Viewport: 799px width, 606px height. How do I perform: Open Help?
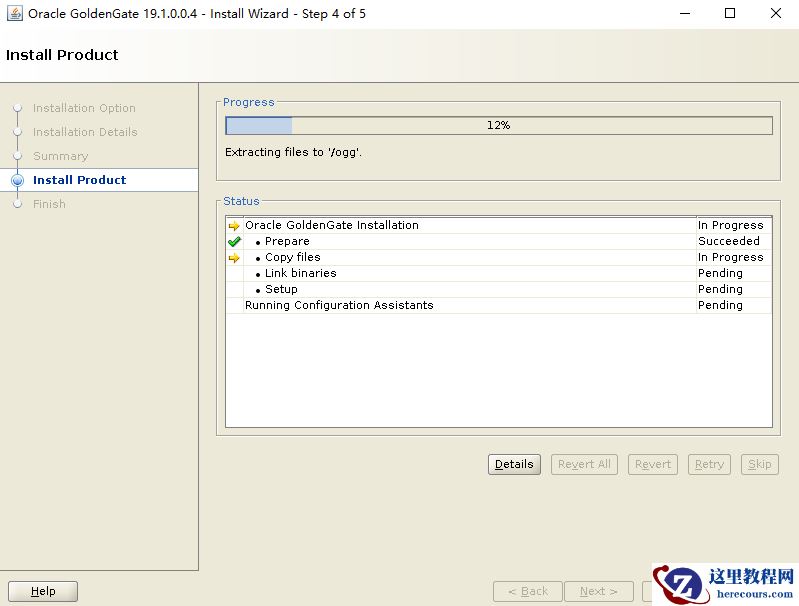coord(43,591)
